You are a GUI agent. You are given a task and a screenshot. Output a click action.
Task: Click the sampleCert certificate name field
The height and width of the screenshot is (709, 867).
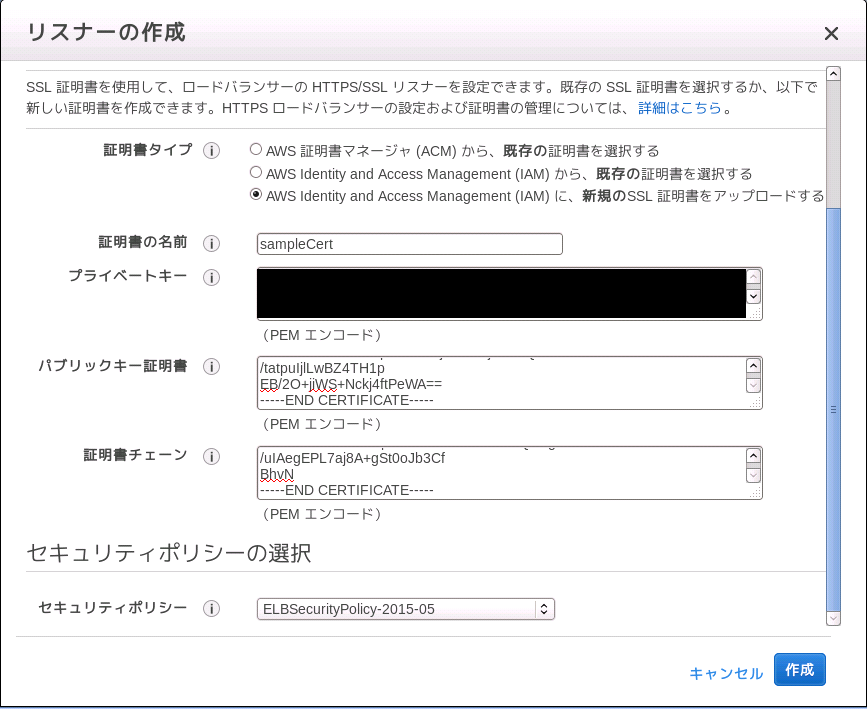[x=409, y=244]
